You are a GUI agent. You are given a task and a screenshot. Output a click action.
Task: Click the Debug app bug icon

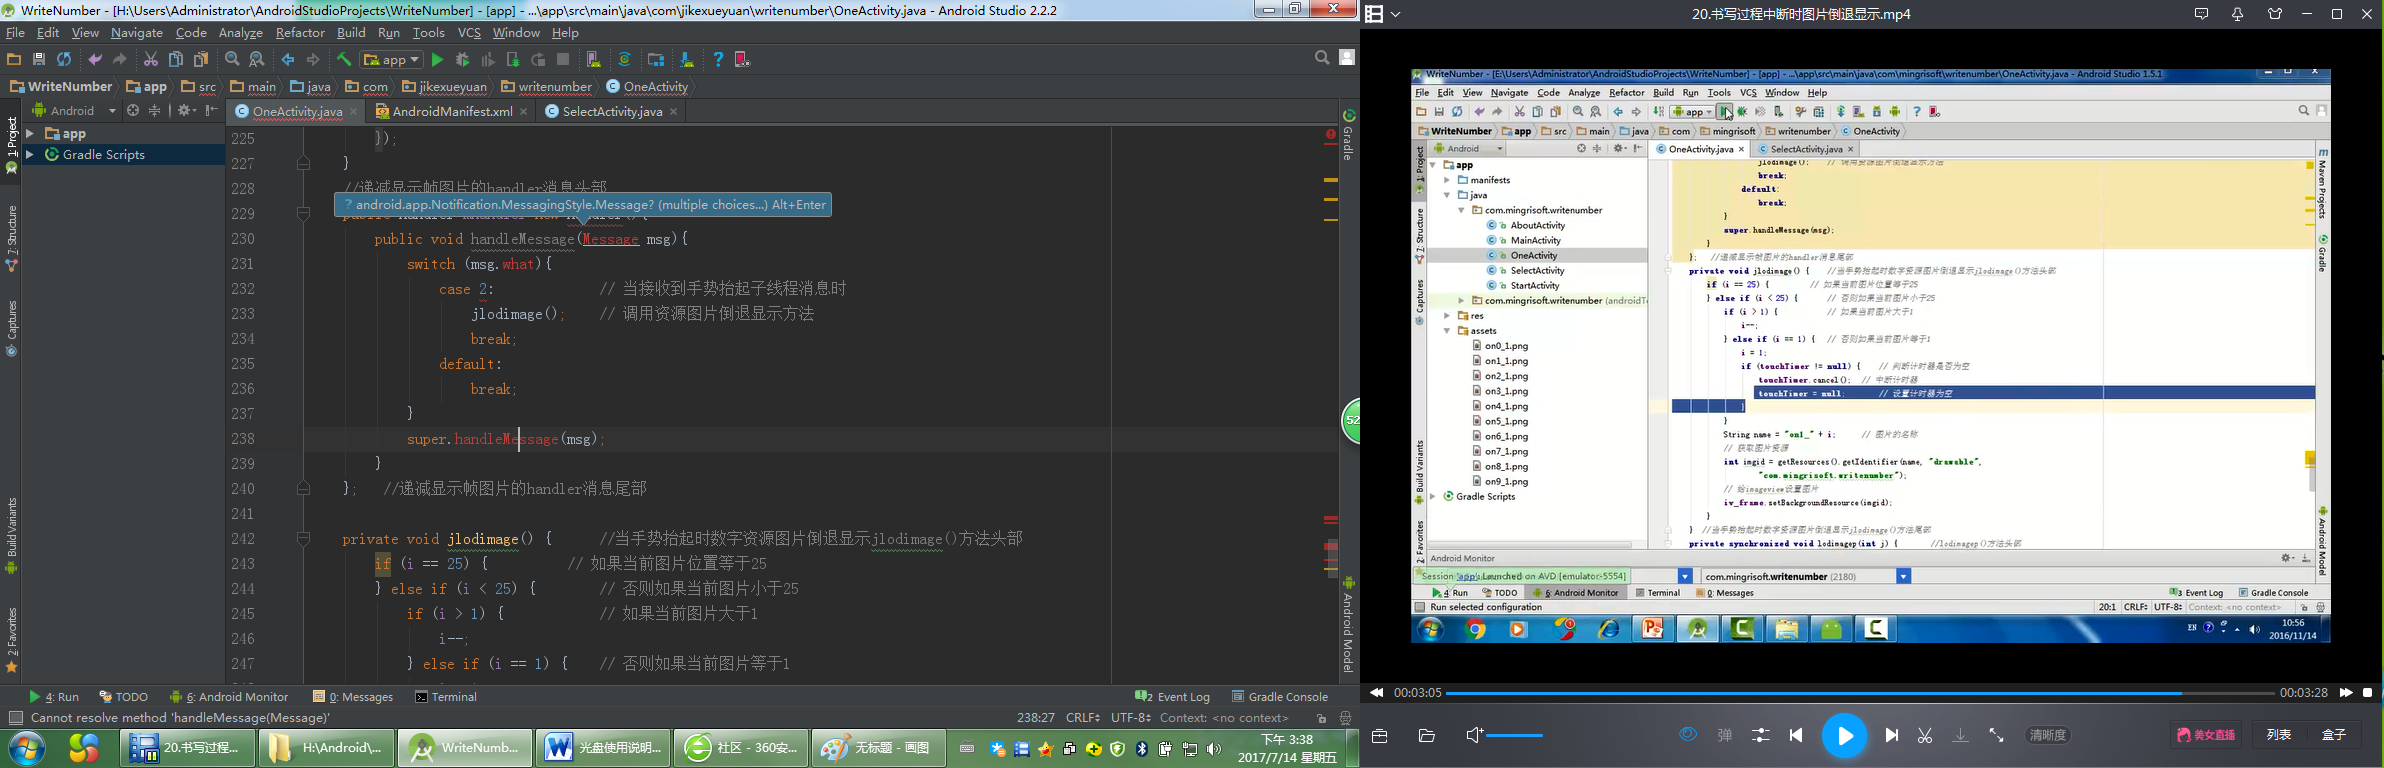[462, 60]
